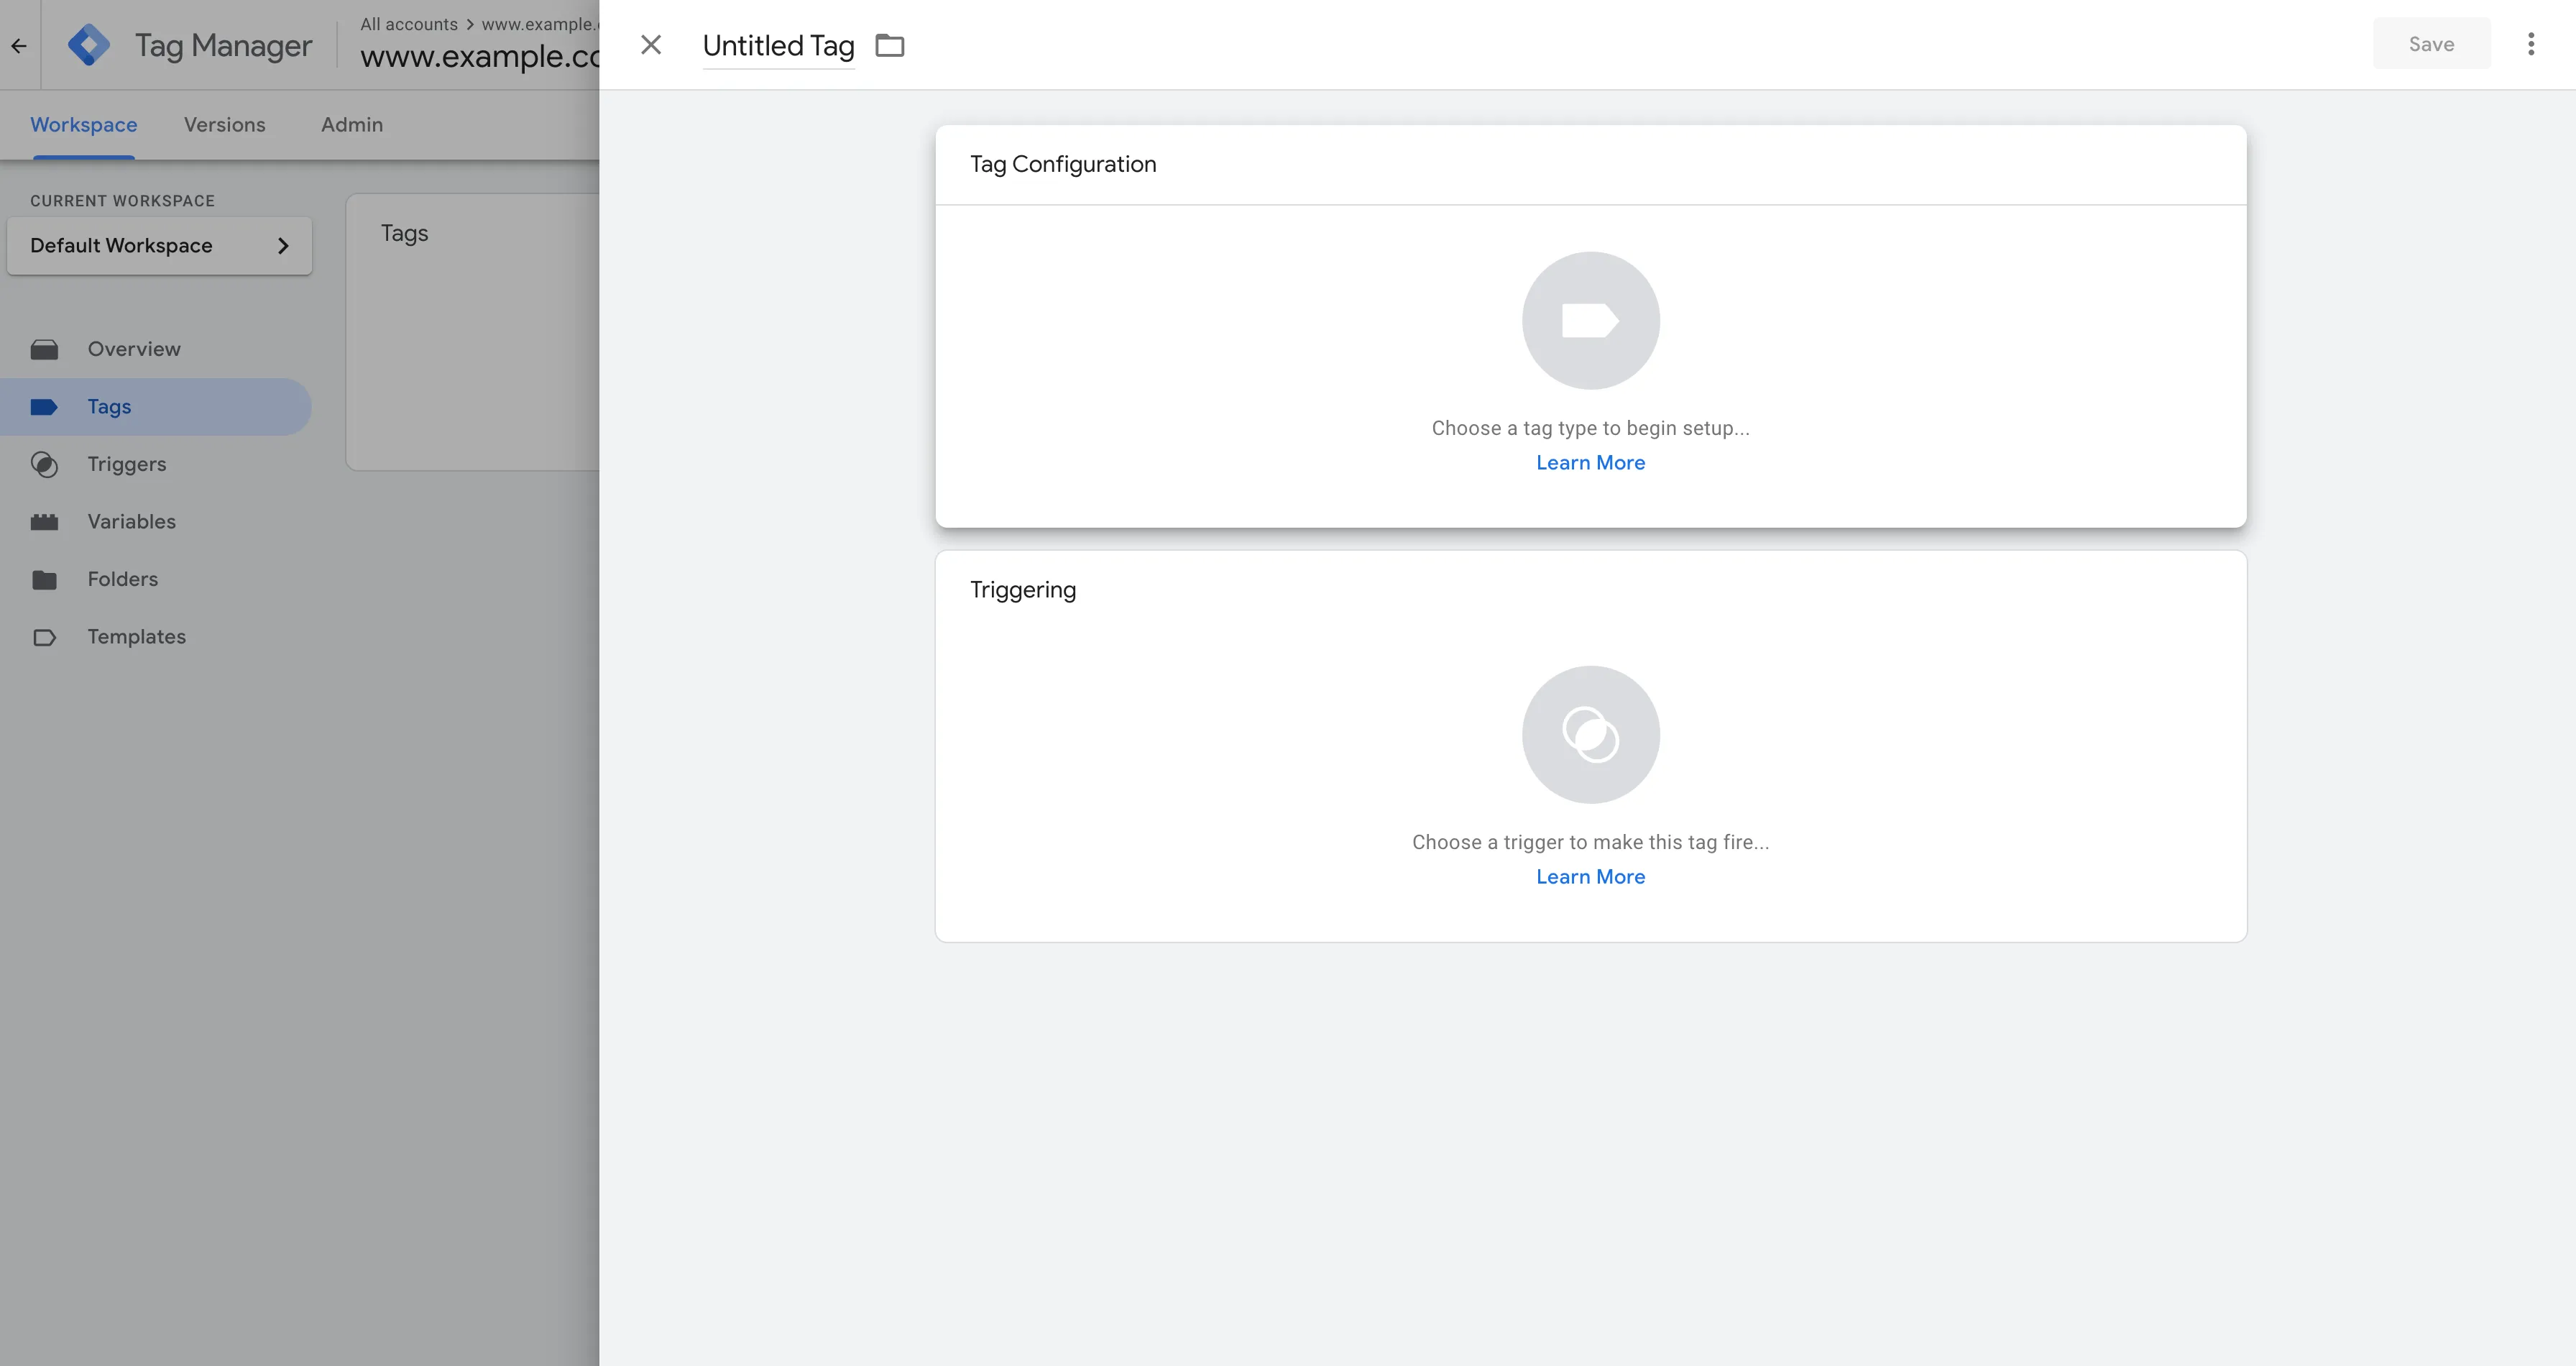Open the three-dot more actions menu

coord(2530,44)
